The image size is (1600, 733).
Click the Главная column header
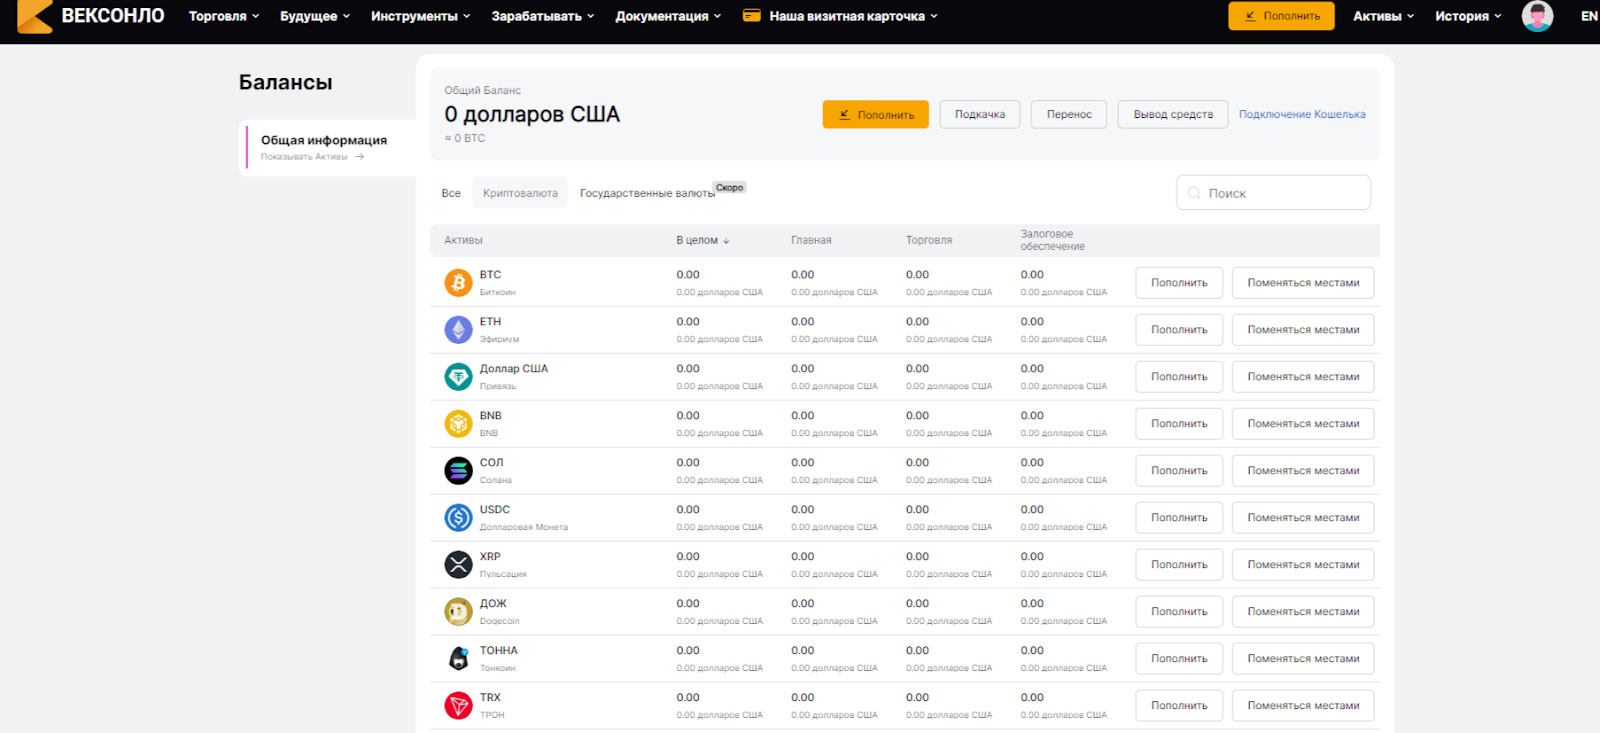[811, 240]
